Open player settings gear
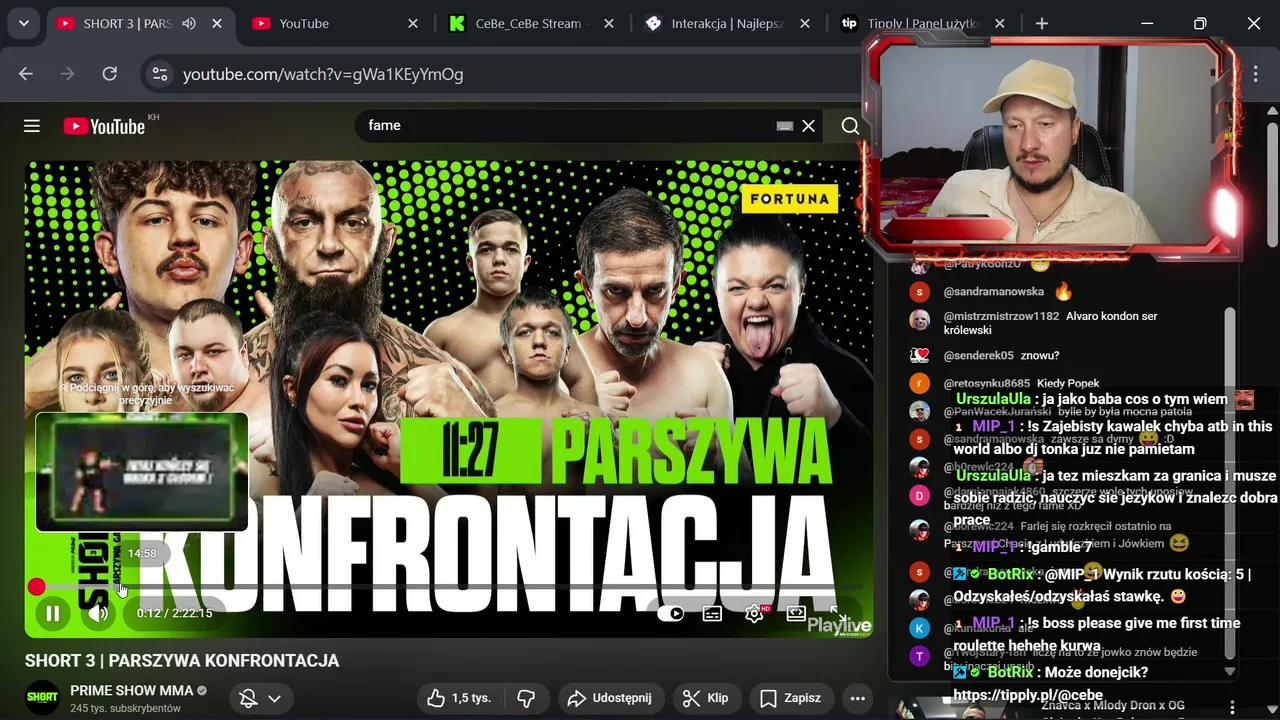The width and height of the screenshot is (1280, 720). (754, 614)
